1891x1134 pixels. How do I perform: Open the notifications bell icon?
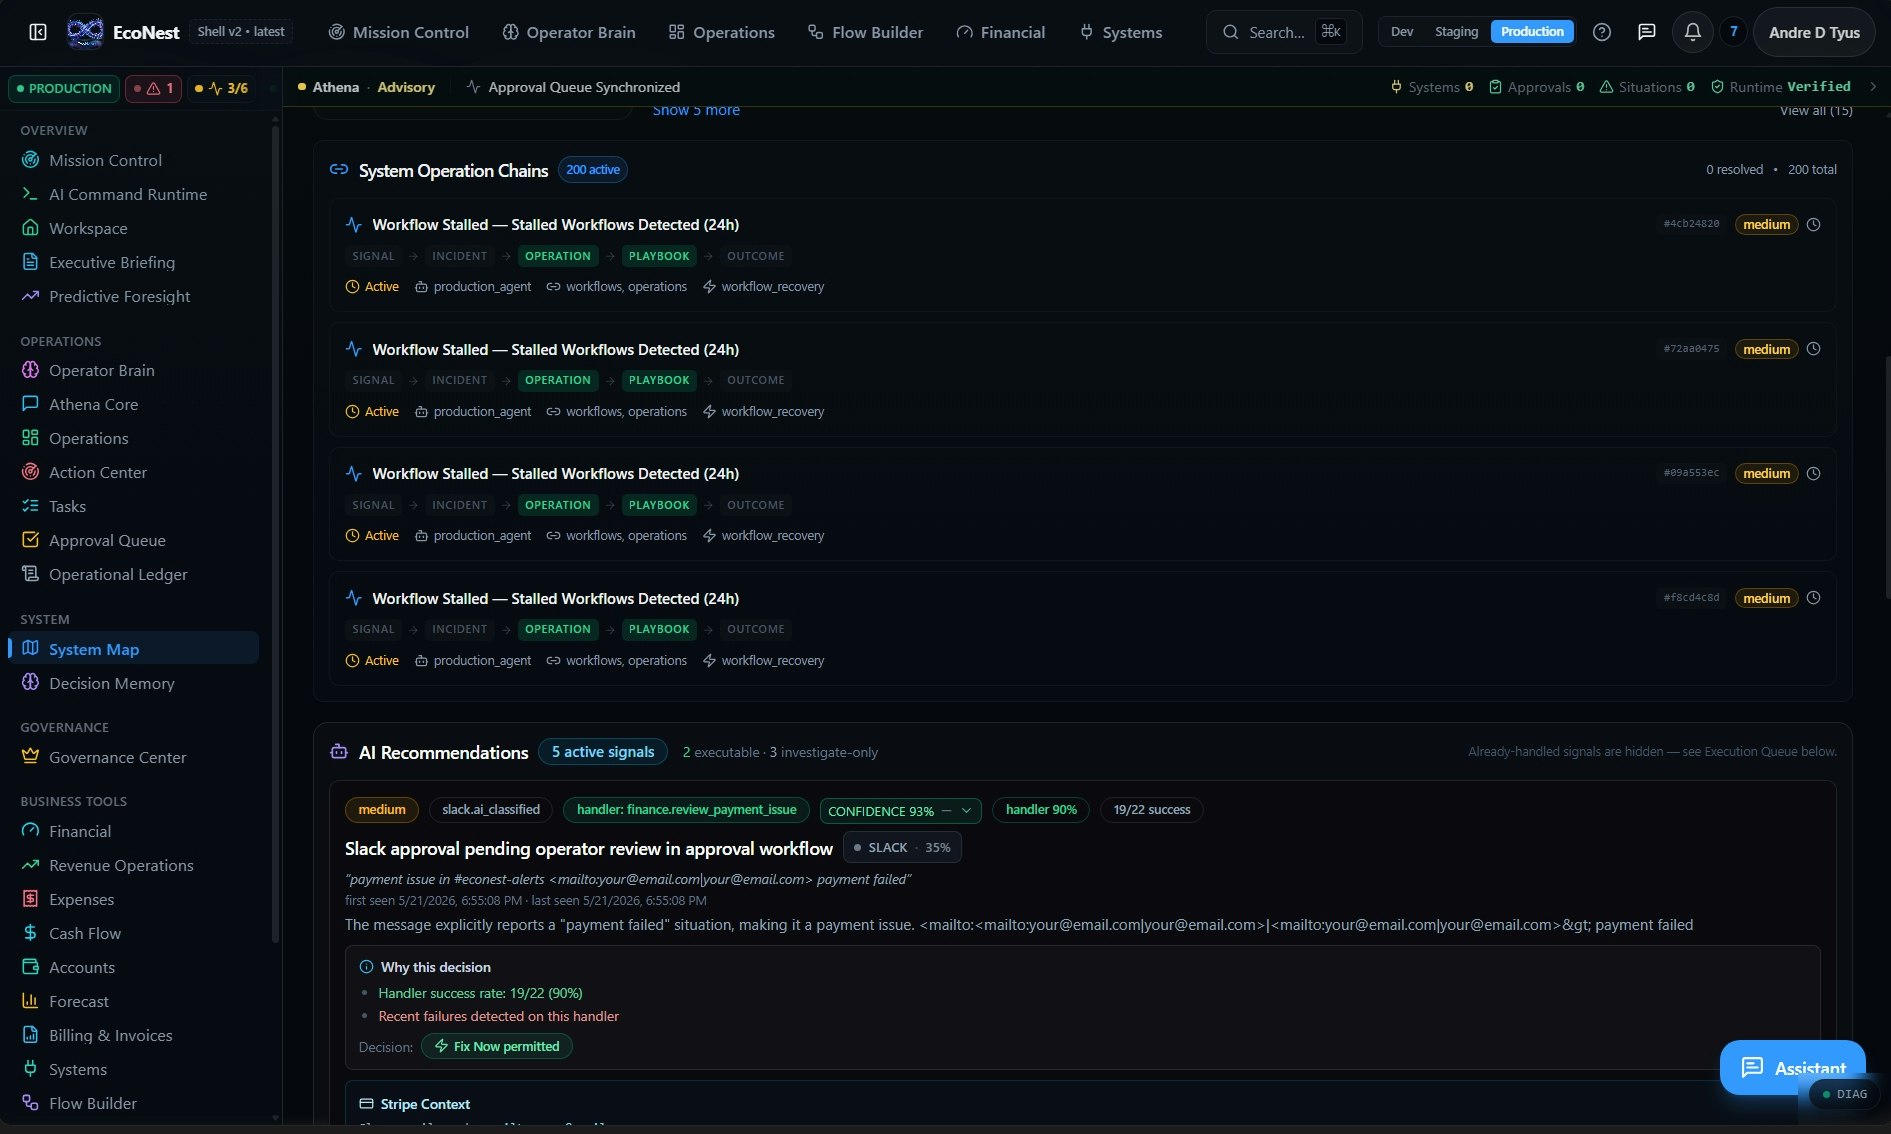point(1692,32)
